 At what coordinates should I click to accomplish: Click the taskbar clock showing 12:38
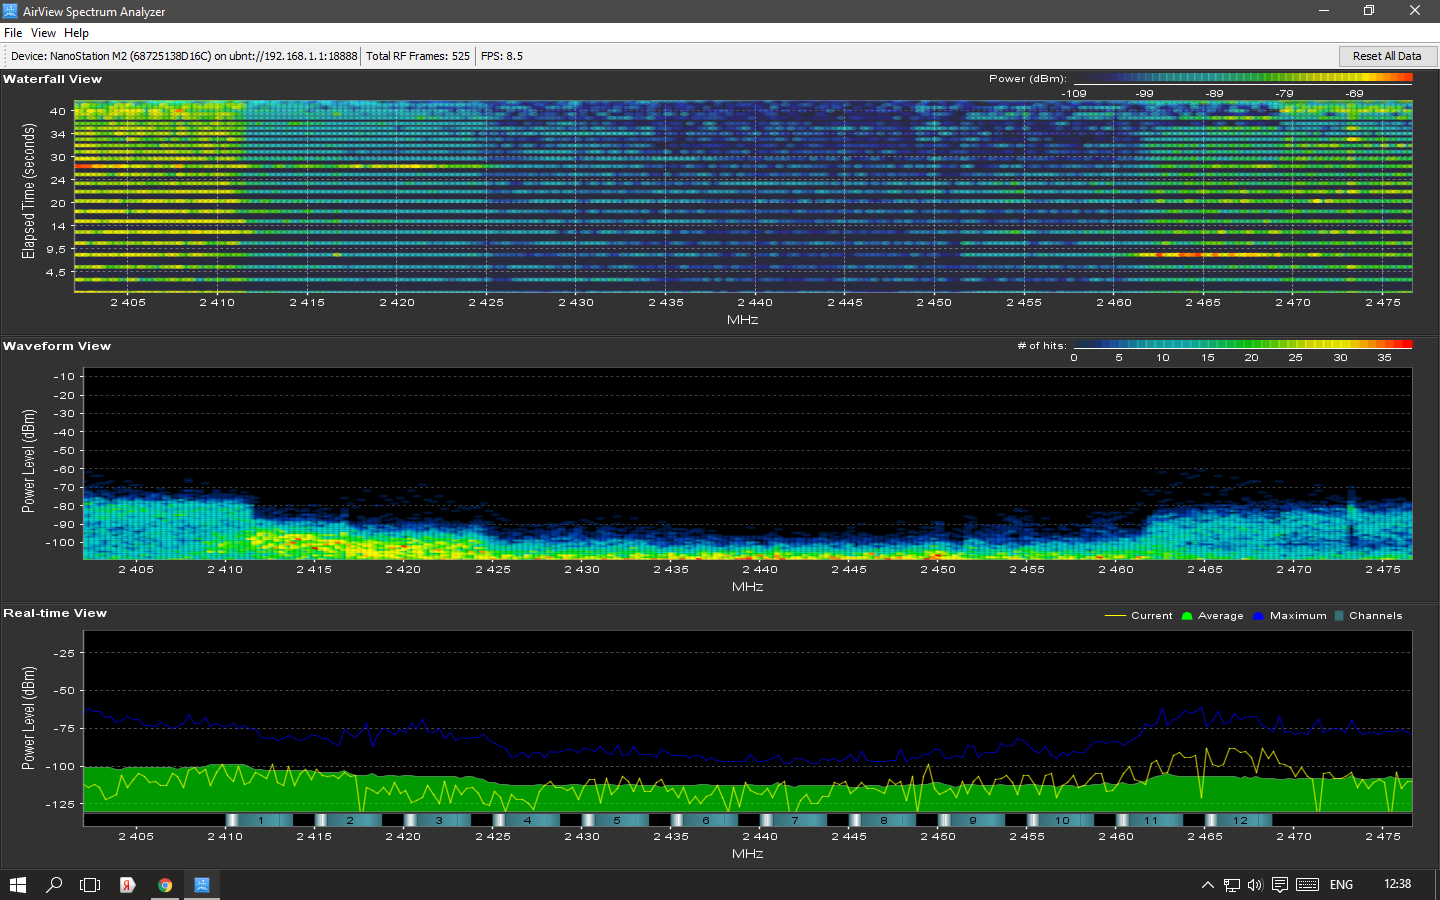(1397, 884)
